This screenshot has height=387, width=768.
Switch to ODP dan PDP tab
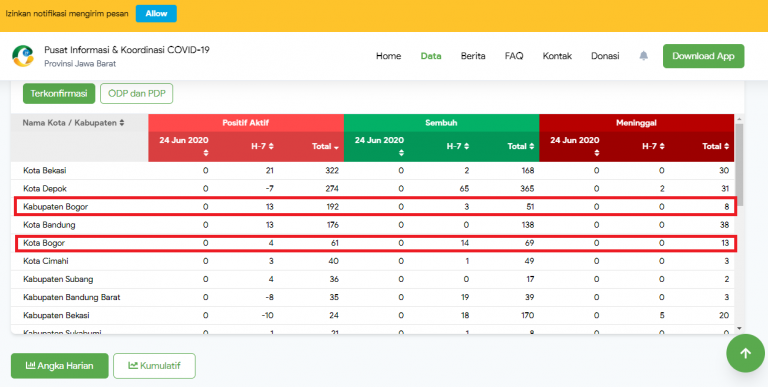pyautogui.click(x=137, y=94)
